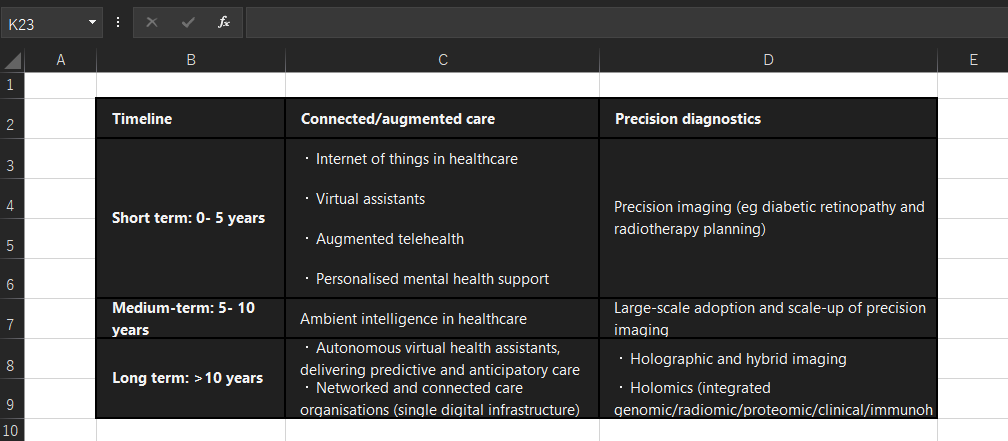The height and width of the screenshot is (441, 1008).
Task: Click the Enter checkmark icon
Action: coord(188,22)
